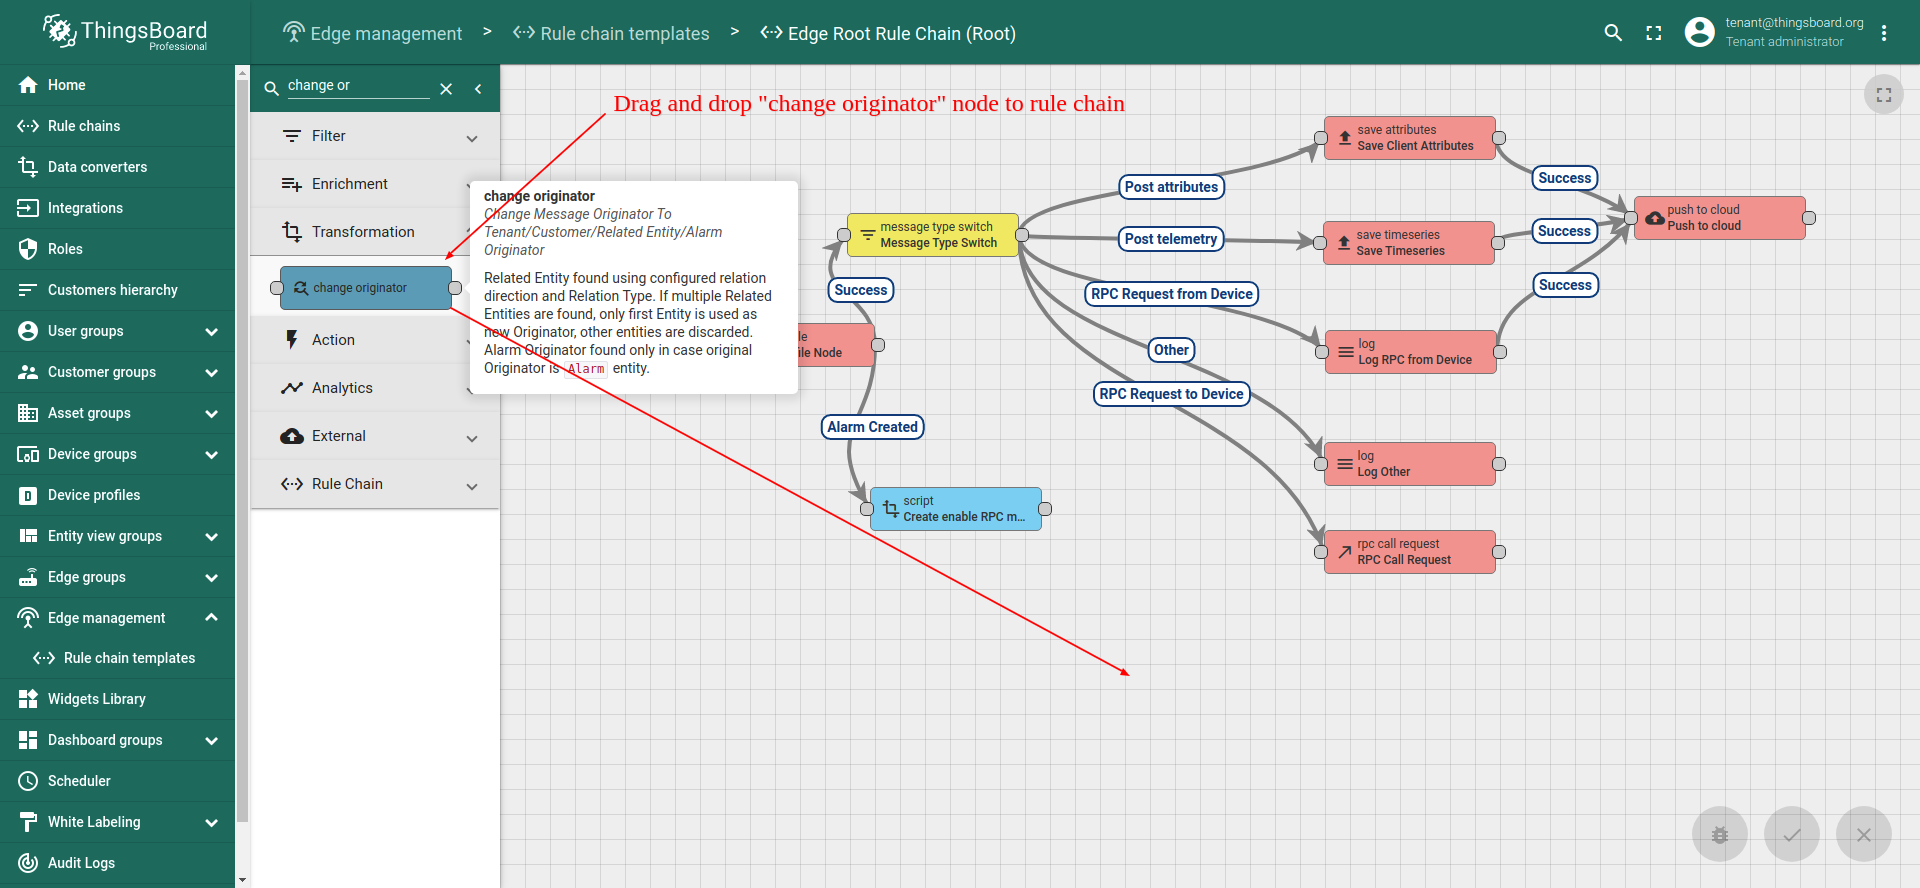Image resolution: width=1920 pixels, height=888 pixels.
Task: Go to Rule chain templates breadcrumb
Action: pos(611,33)
